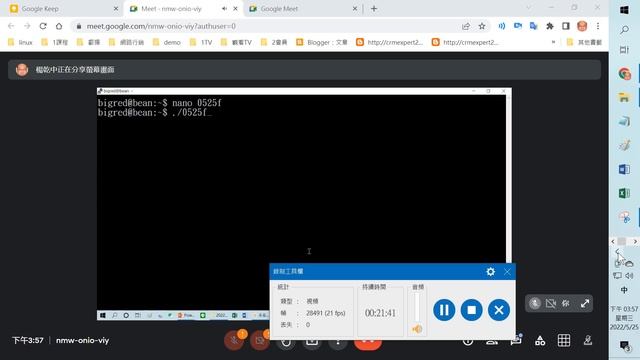This screenshot has width=640, height=360.
Task: Open the recorder toolbar settings gear
Action: tap(491, 271)
